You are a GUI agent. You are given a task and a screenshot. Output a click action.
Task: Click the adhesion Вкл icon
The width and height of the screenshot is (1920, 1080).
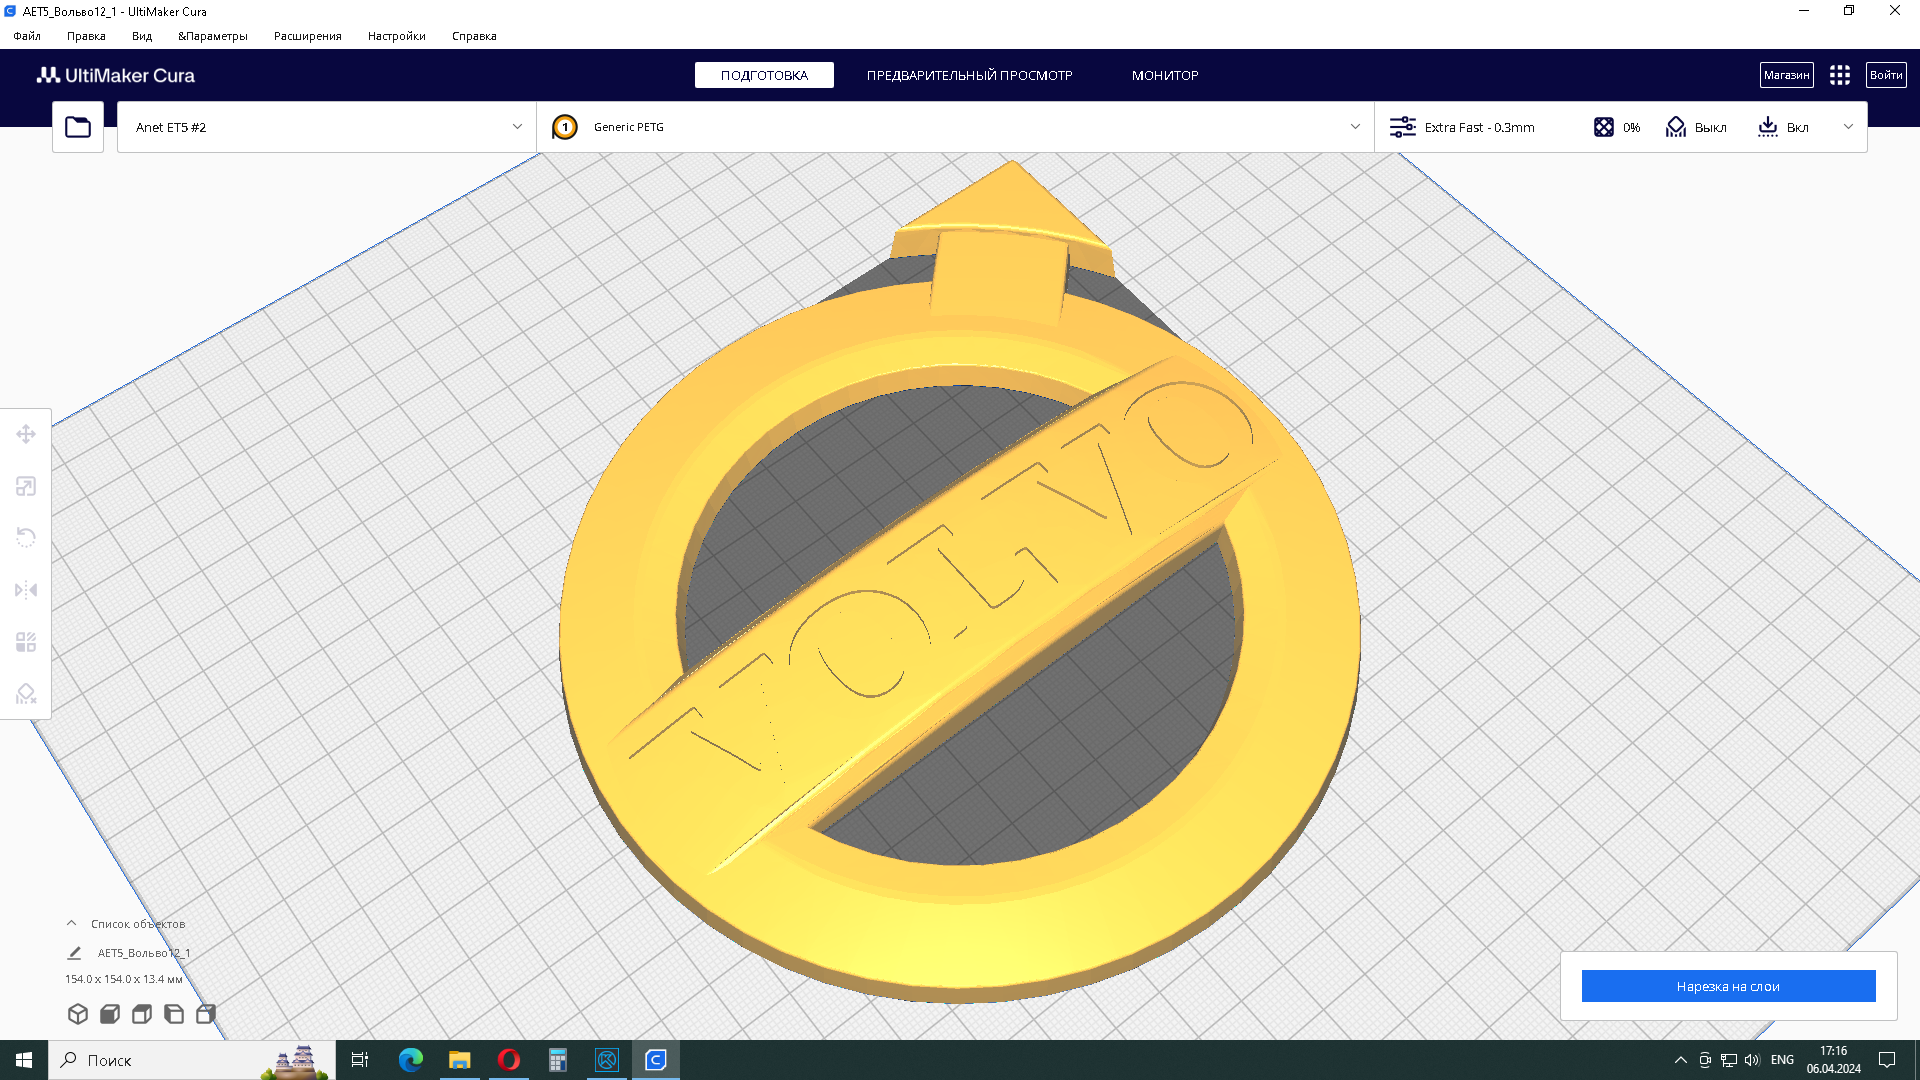[1768, 127]
